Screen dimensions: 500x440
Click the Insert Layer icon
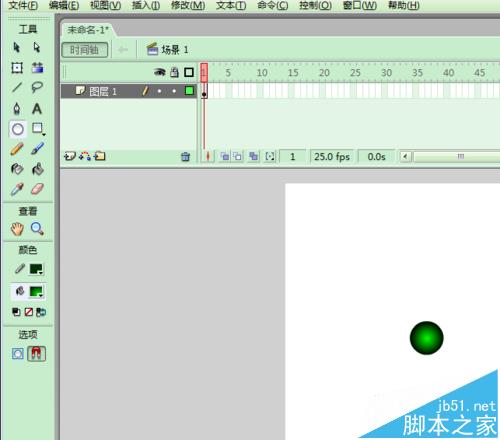pos(70,156)
